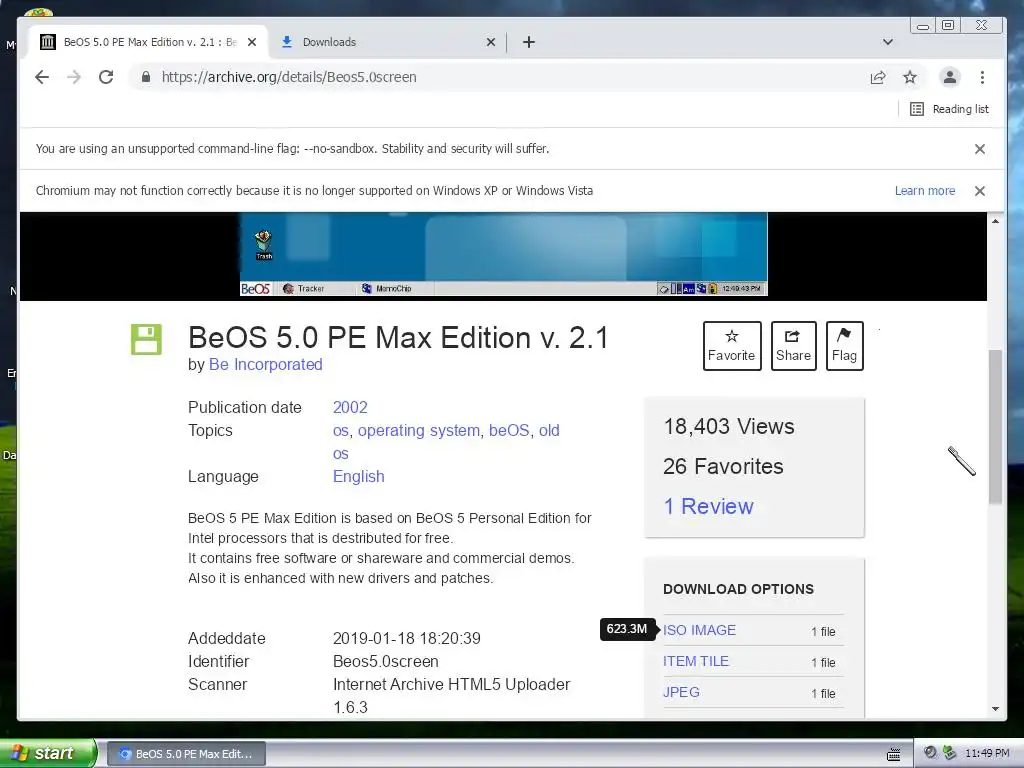Viewport: 1024px width, 768px height.
Task: Open the share page icon in address bar
Action: click(x=878, y=77)
